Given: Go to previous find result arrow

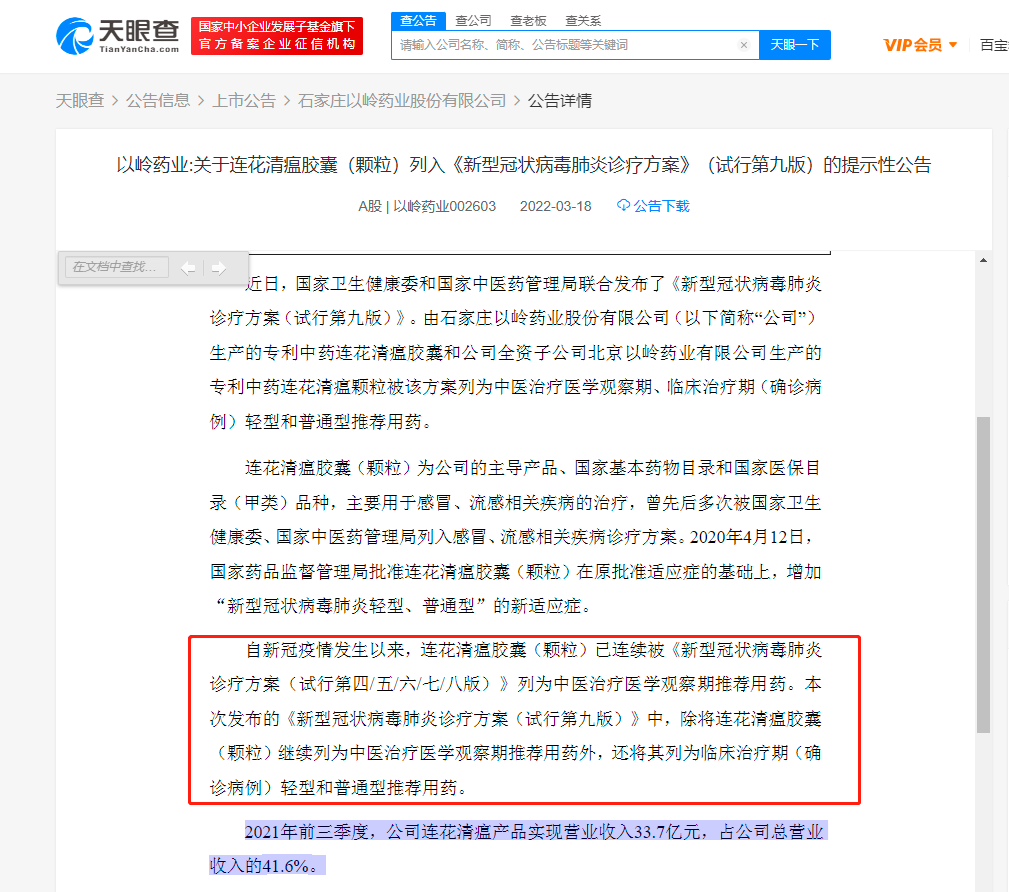Looking at the screenshot, I should 188,268.
